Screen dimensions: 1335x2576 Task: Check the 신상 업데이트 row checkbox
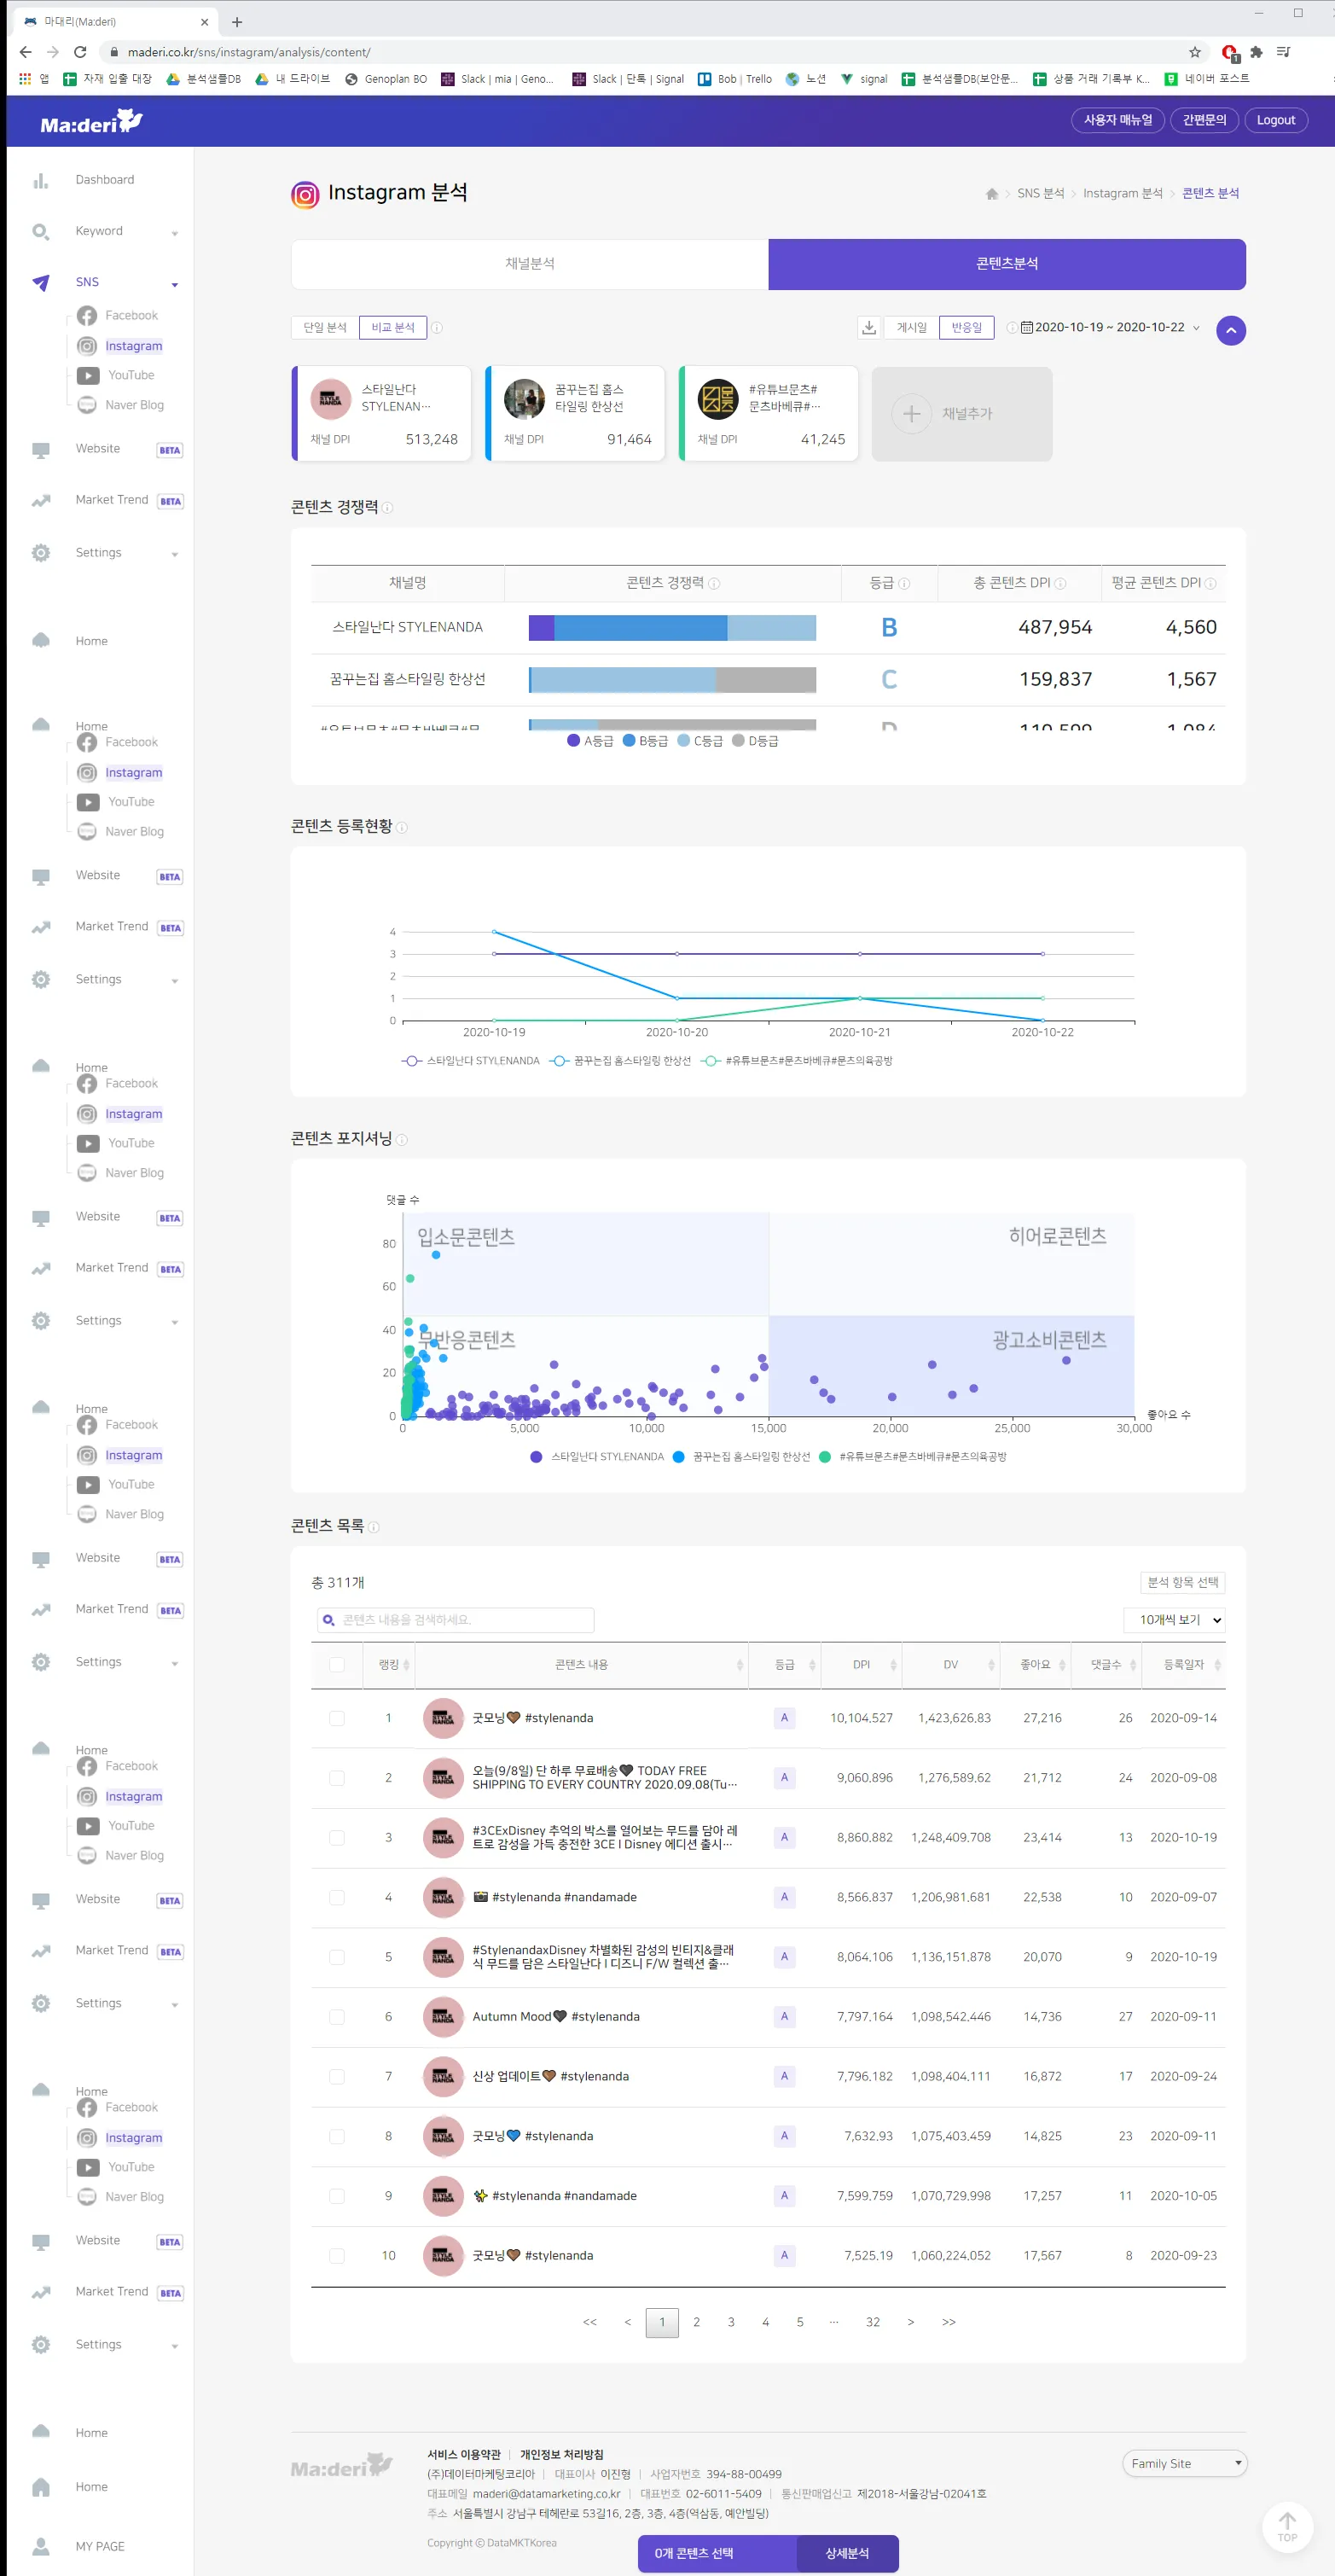(337, 2076)
